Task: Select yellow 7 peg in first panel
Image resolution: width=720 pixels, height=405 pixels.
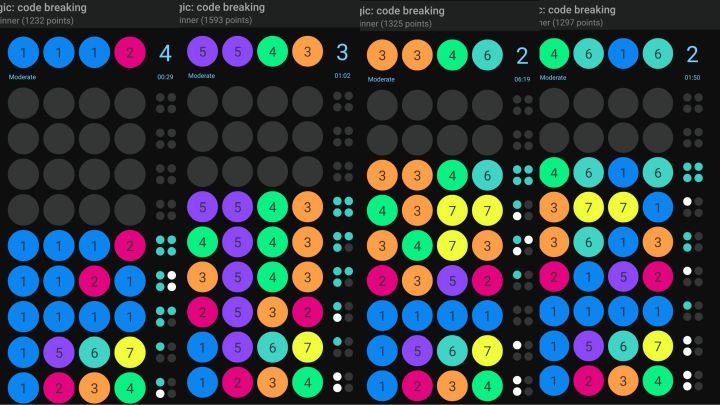Action: coord(130,350)
